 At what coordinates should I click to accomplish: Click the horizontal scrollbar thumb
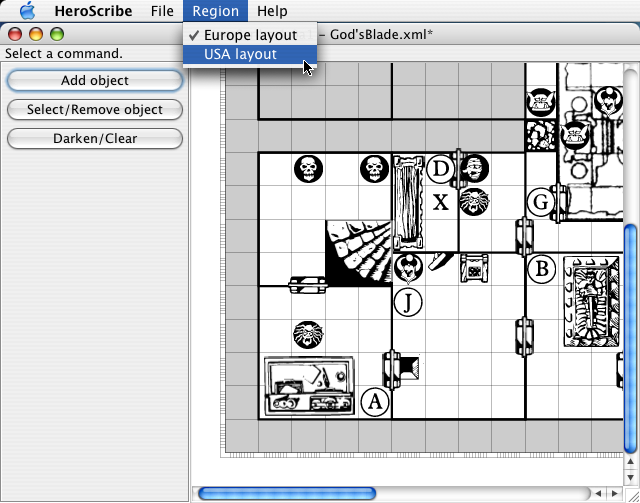(287, 493)
